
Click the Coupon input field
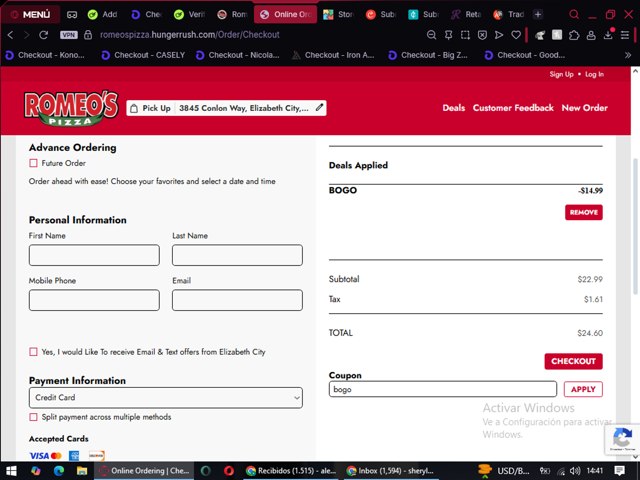point(442,389)
